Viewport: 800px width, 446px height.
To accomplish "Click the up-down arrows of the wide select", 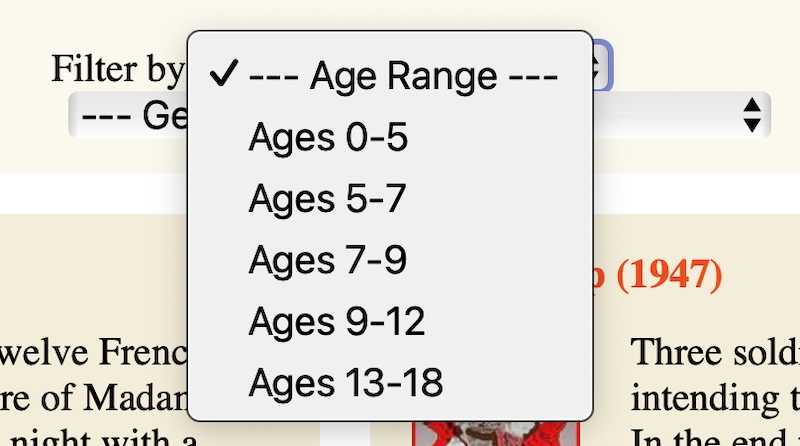I will (x=753, y=115).
